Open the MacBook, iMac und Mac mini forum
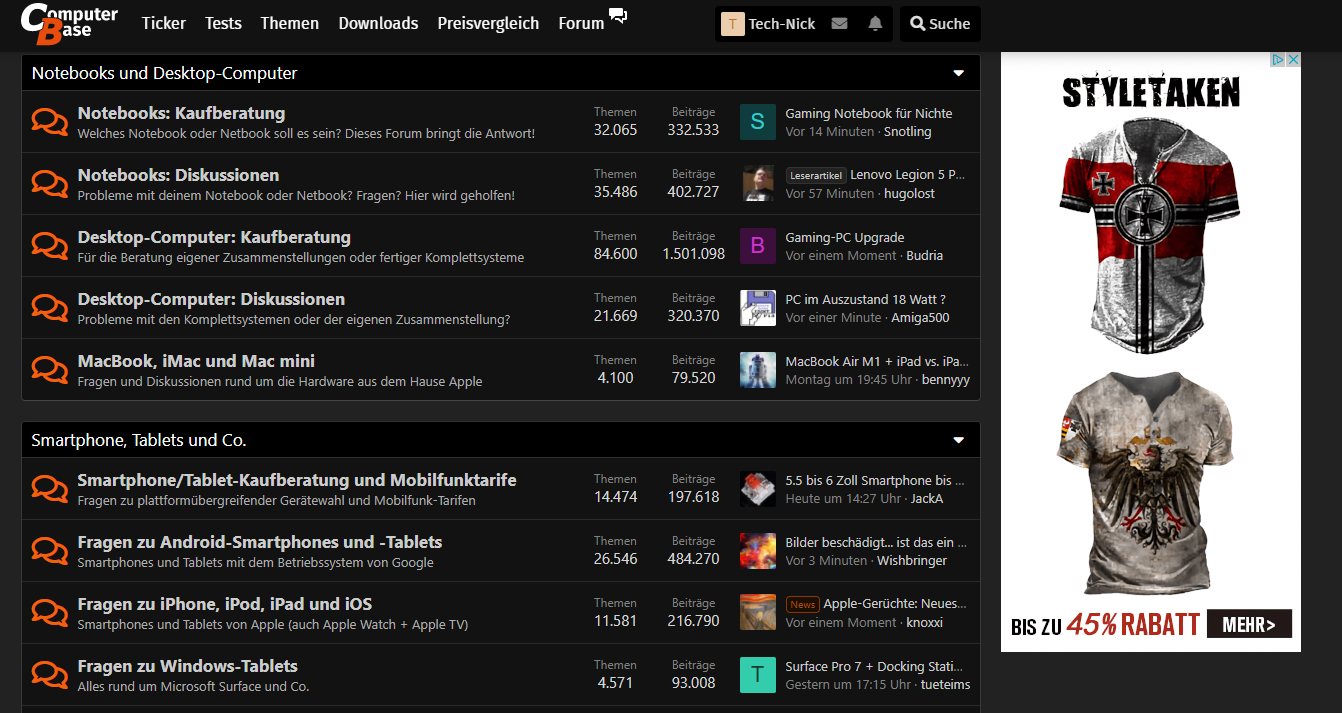This screenshot has width=1342, height=713. 196,361
